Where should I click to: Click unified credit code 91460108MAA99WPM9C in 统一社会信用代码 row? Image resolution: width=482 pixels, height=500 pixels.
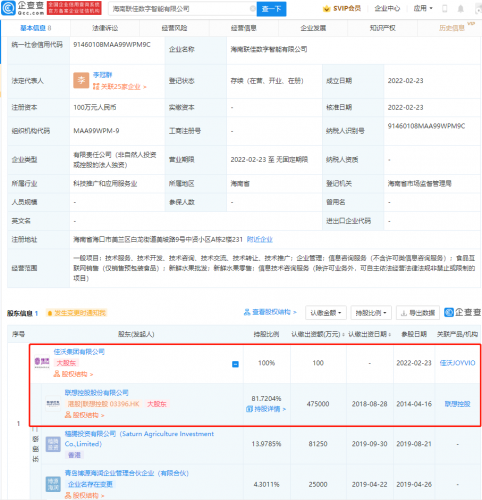tap(112, 45)
